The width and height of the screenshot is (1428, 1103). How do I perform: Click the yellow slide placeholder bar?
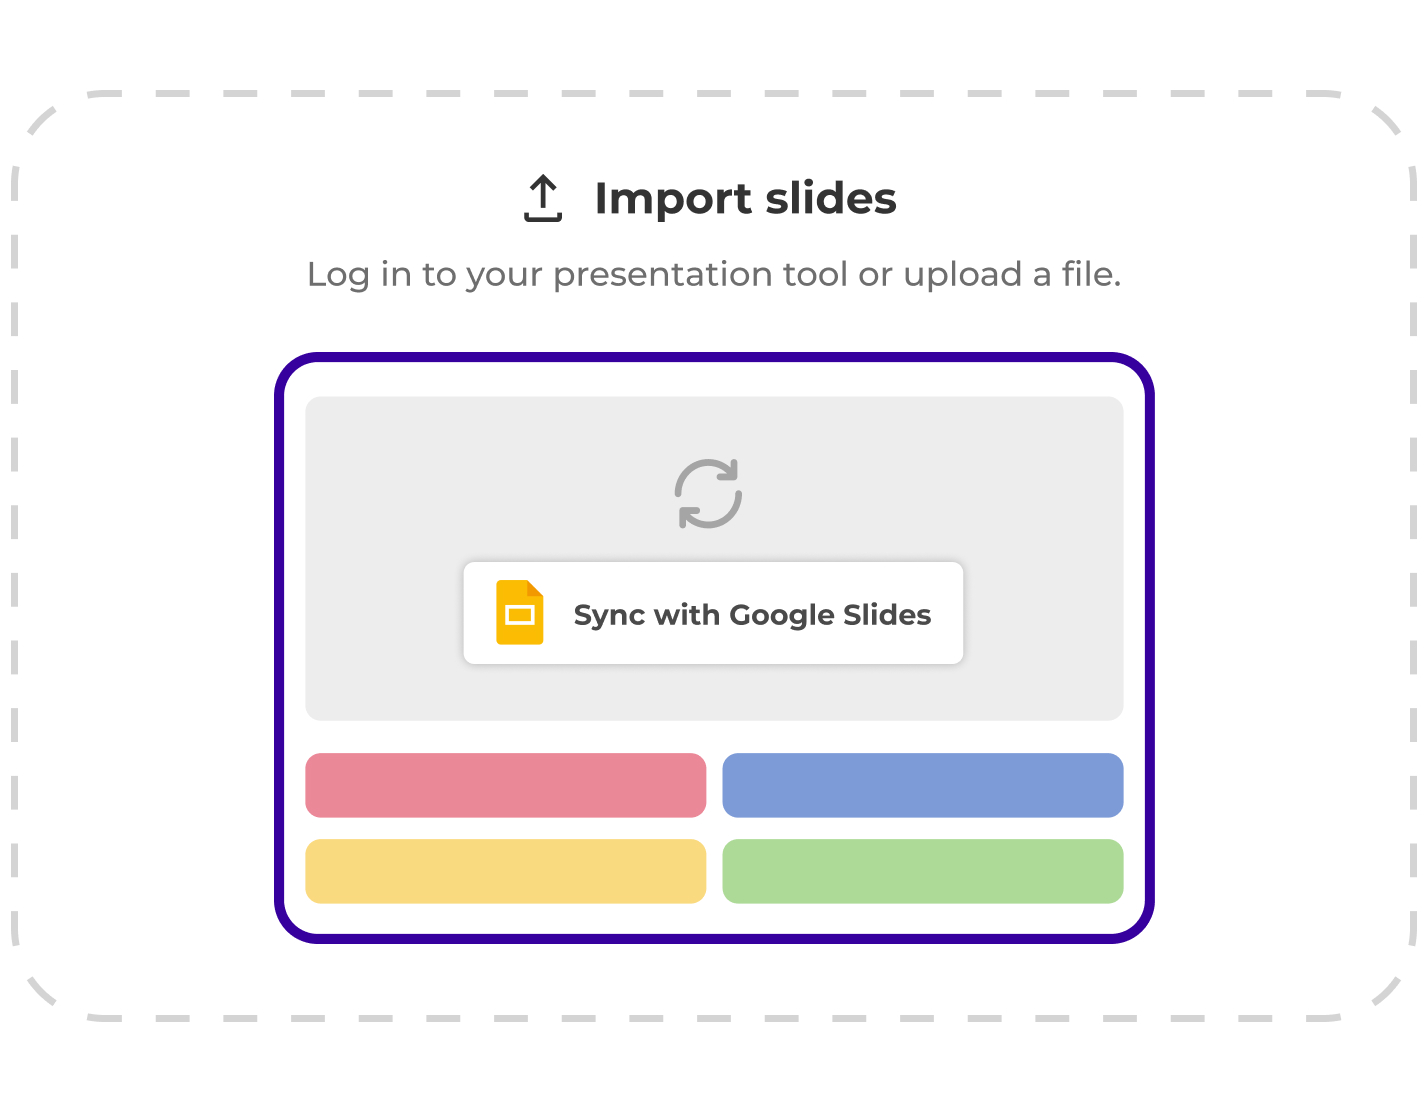[505, 871]
